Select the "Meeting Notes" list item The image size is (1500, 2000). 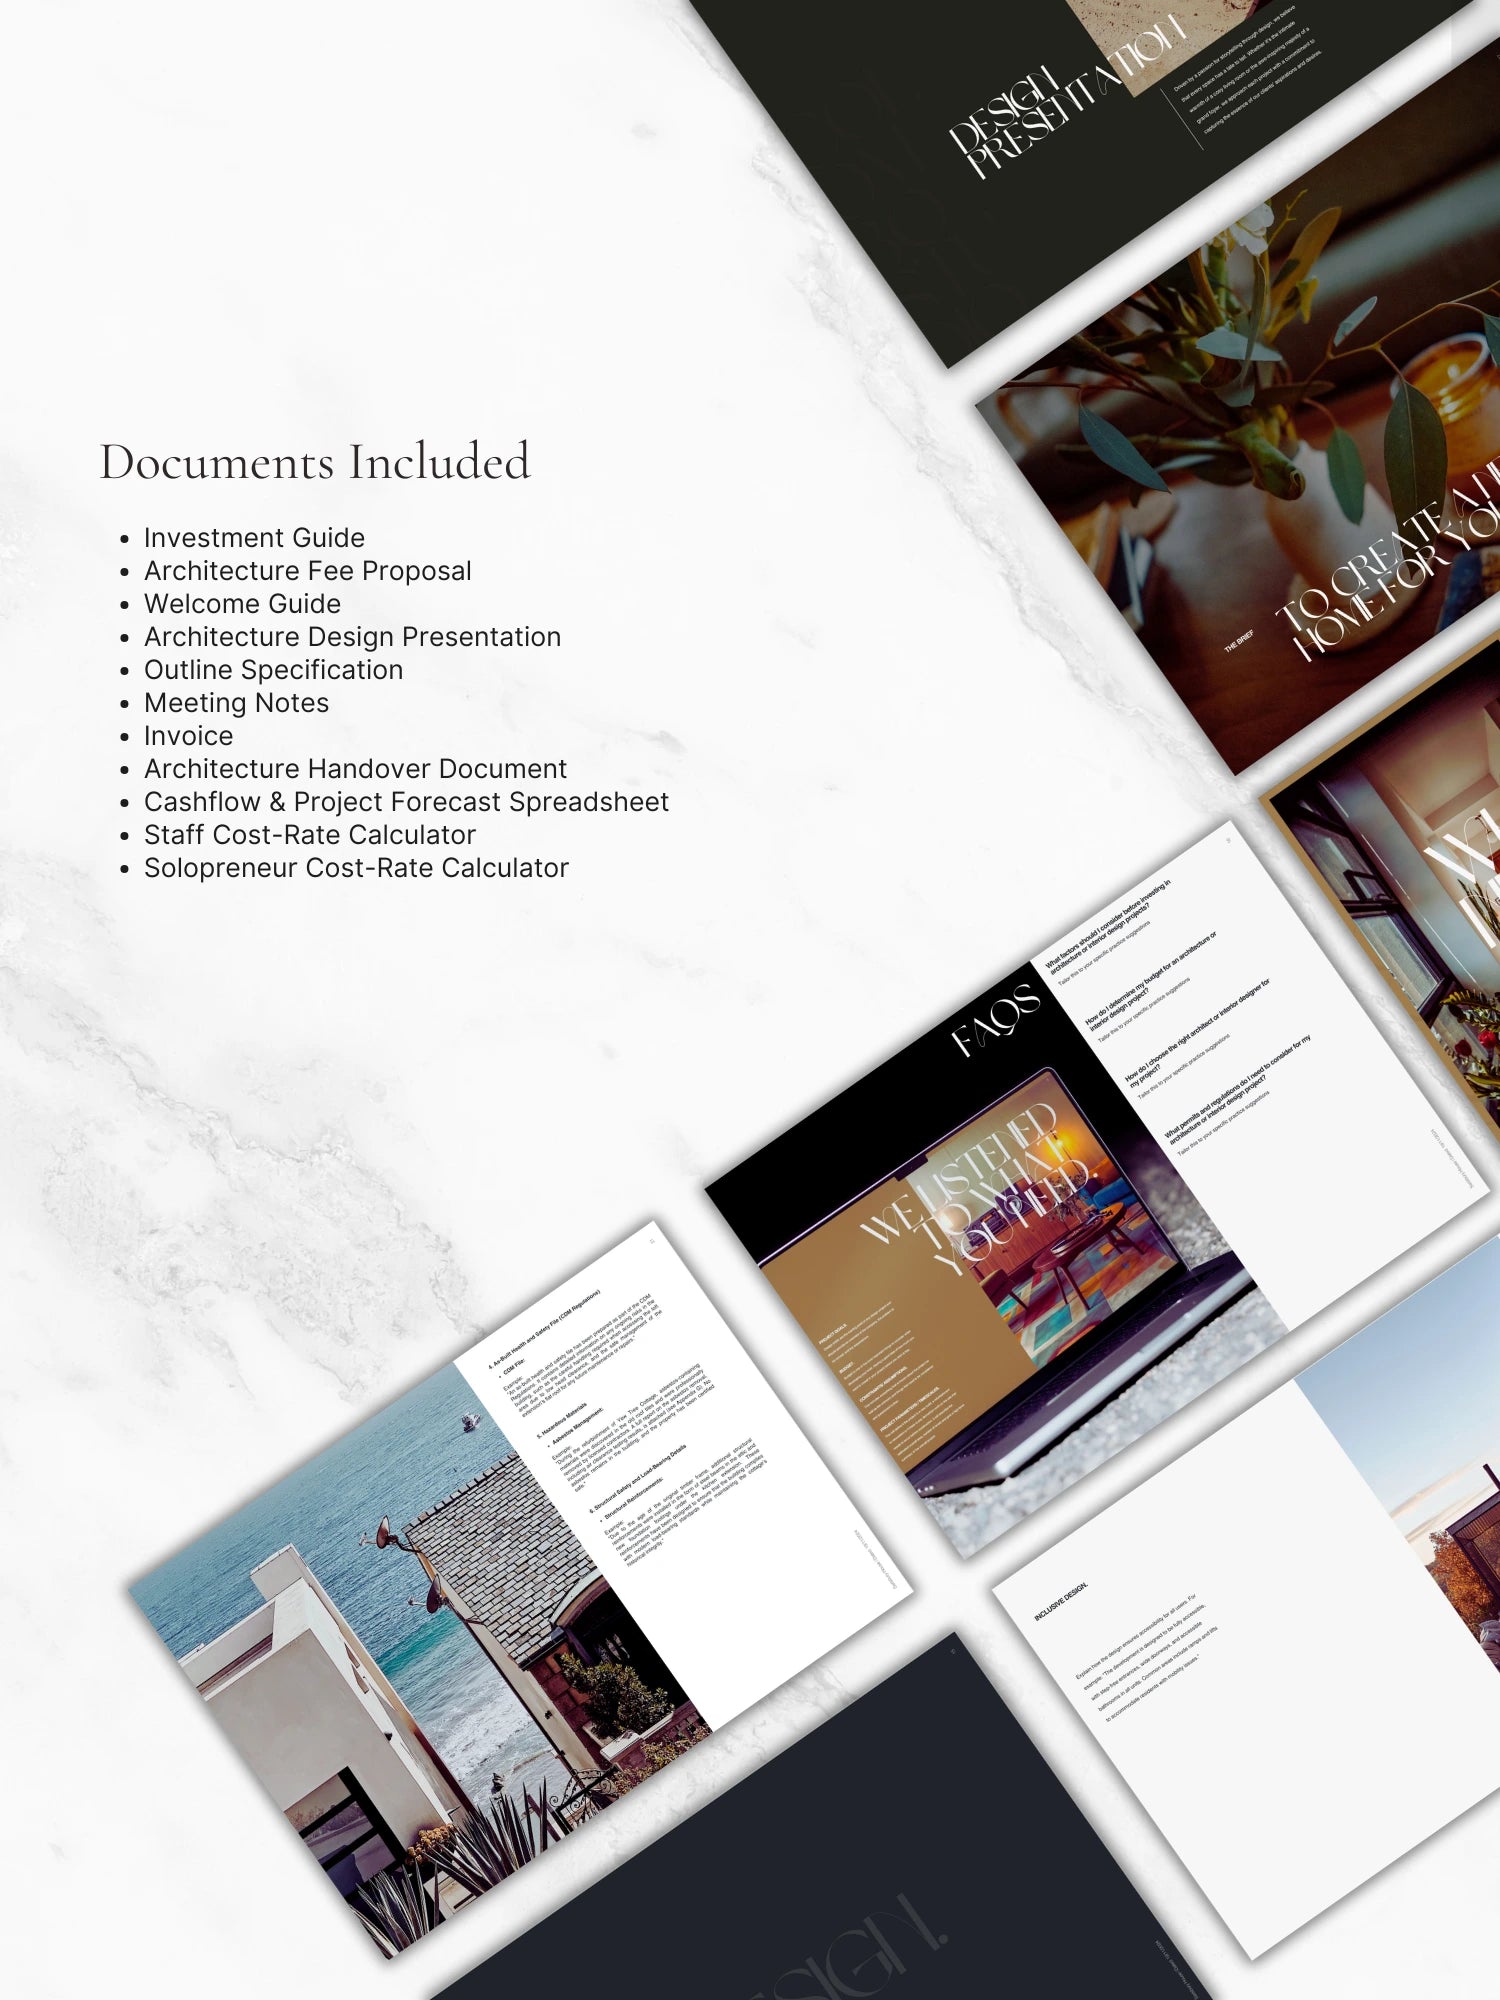[x=236, y=703]
